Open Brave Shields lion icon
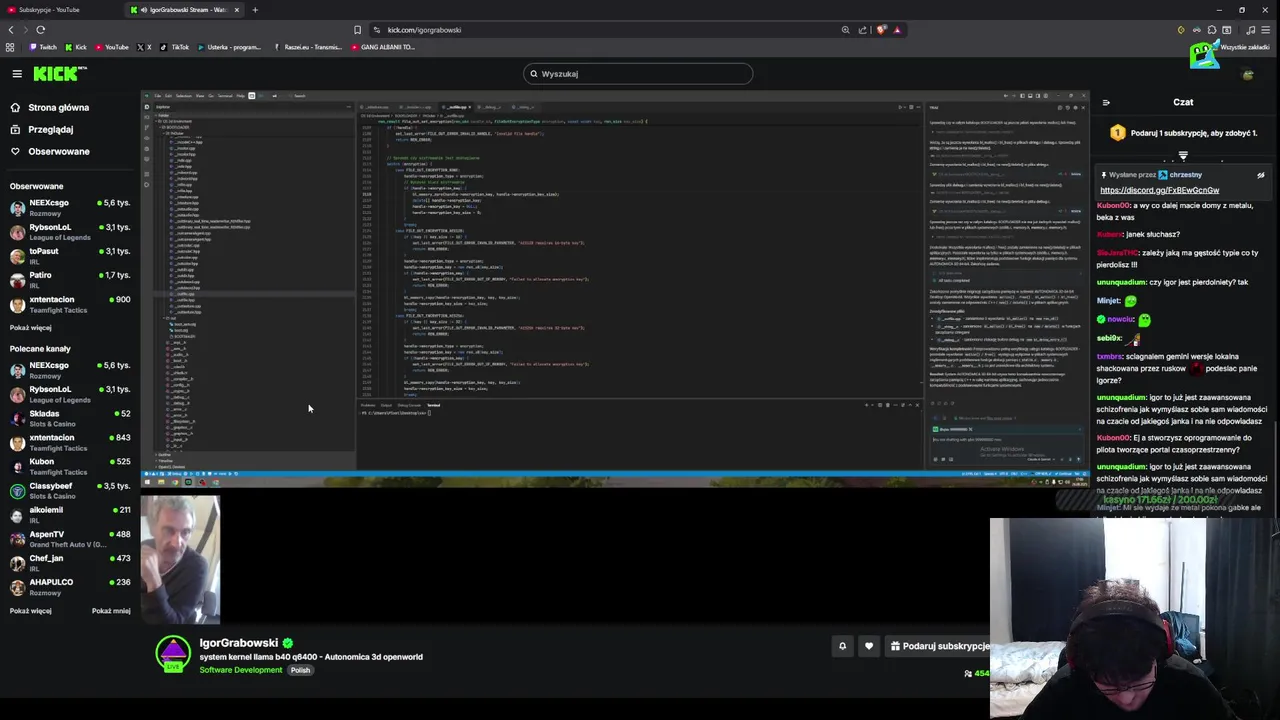 [881, 30]
